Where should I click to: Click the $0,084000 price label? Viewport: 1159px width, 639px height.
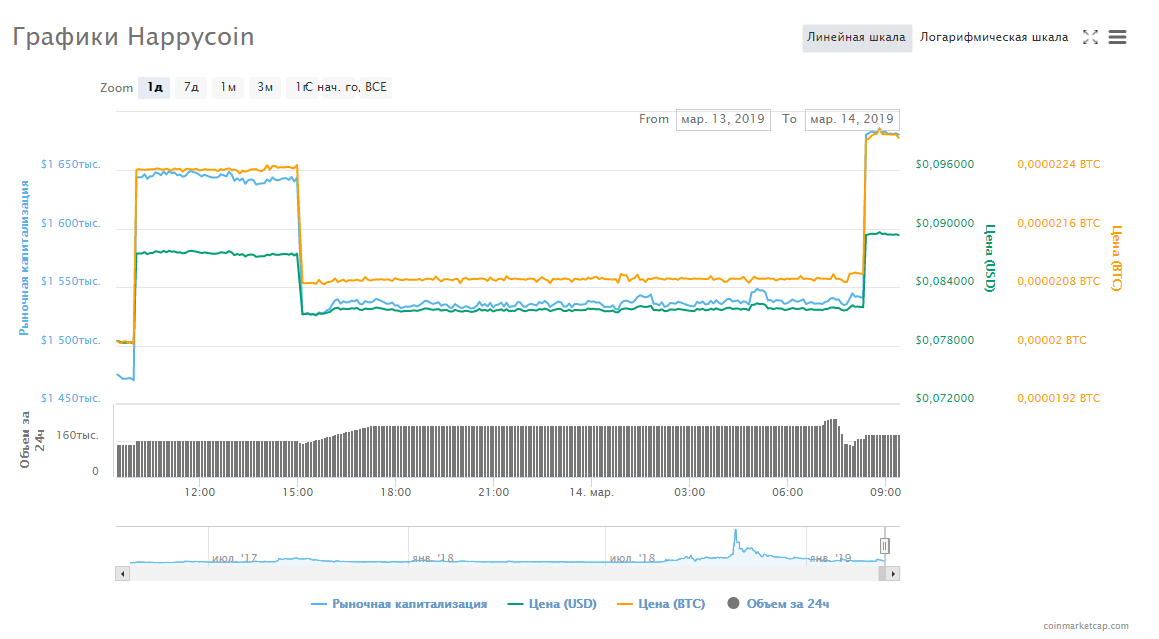[x=945, y=282]
